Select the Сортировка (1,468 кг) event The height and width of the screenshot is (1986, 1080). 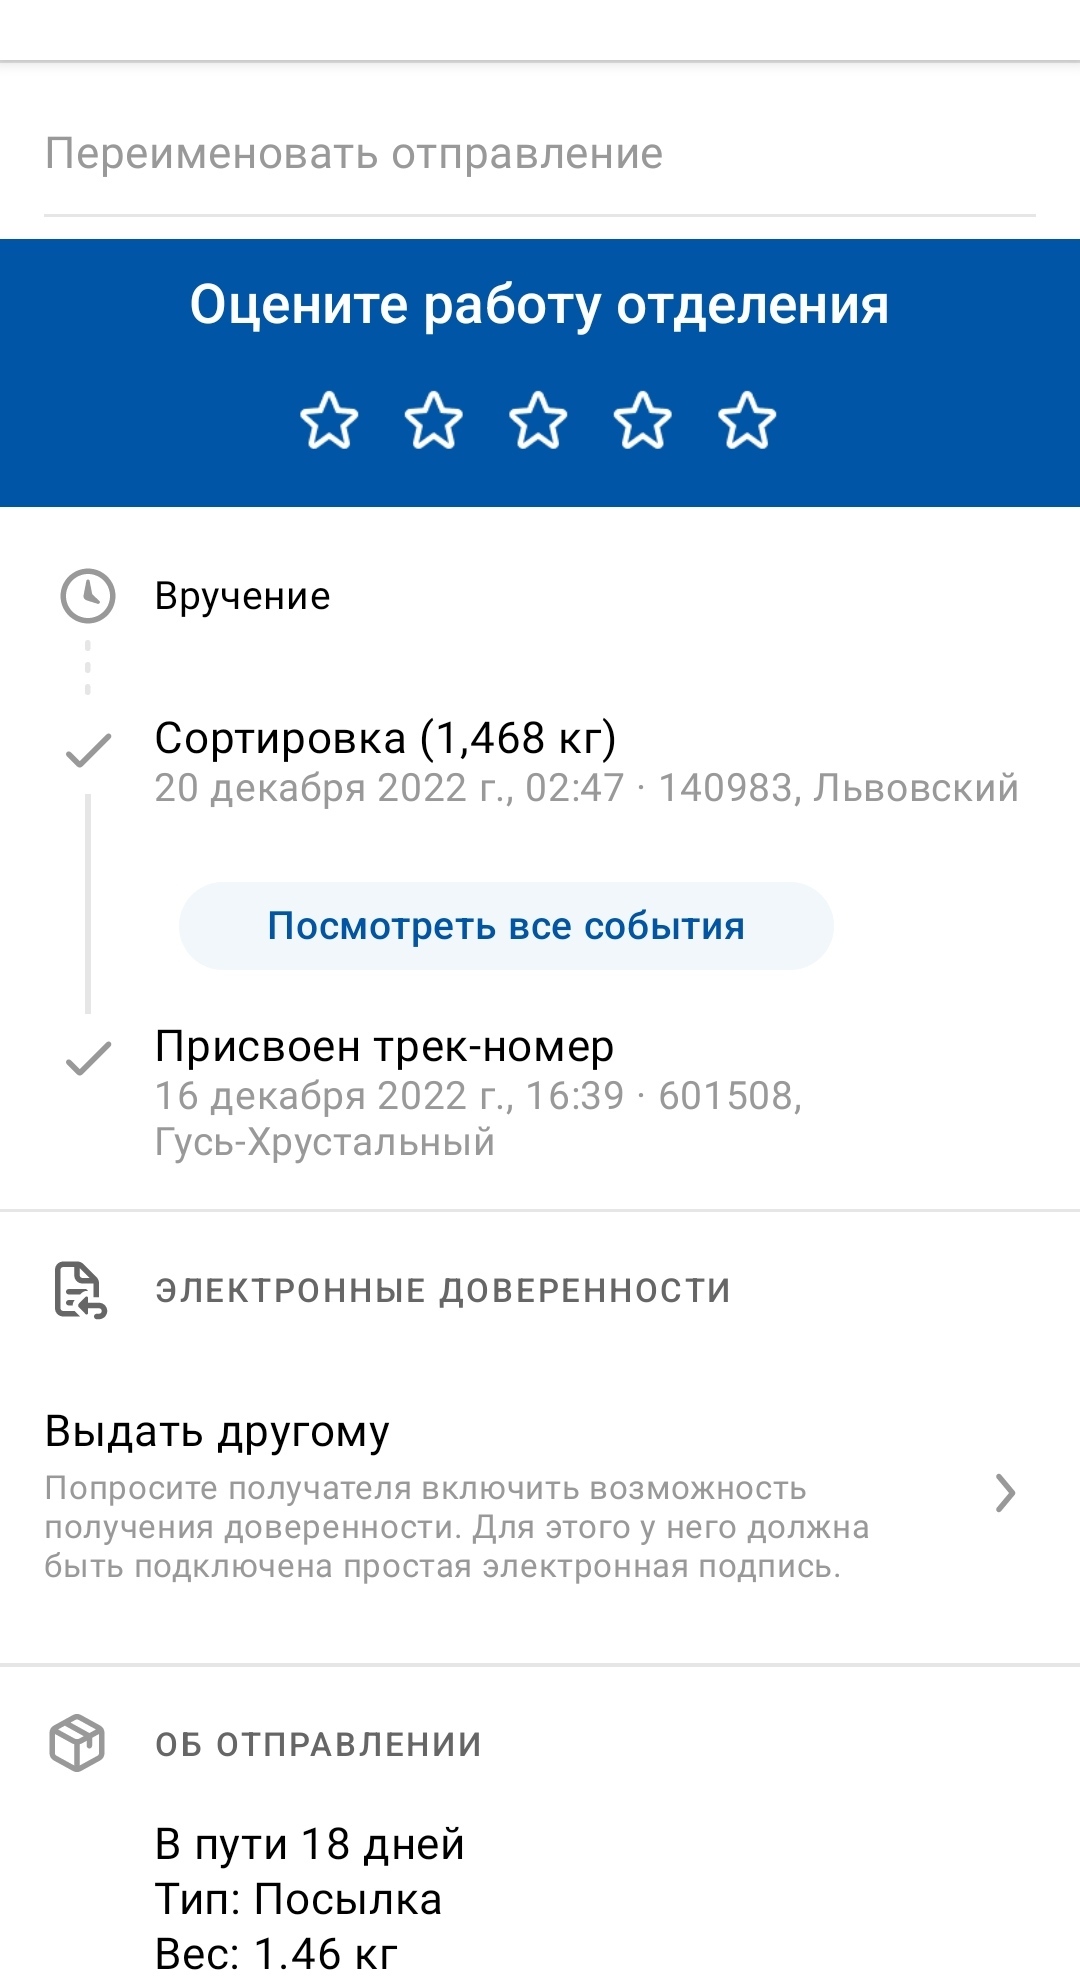coord(385,739)
